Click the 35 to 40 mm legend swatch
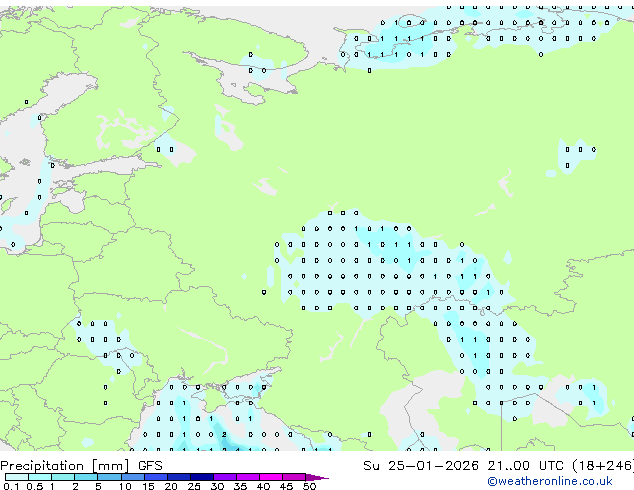634x490 pixels. point(248,477)
